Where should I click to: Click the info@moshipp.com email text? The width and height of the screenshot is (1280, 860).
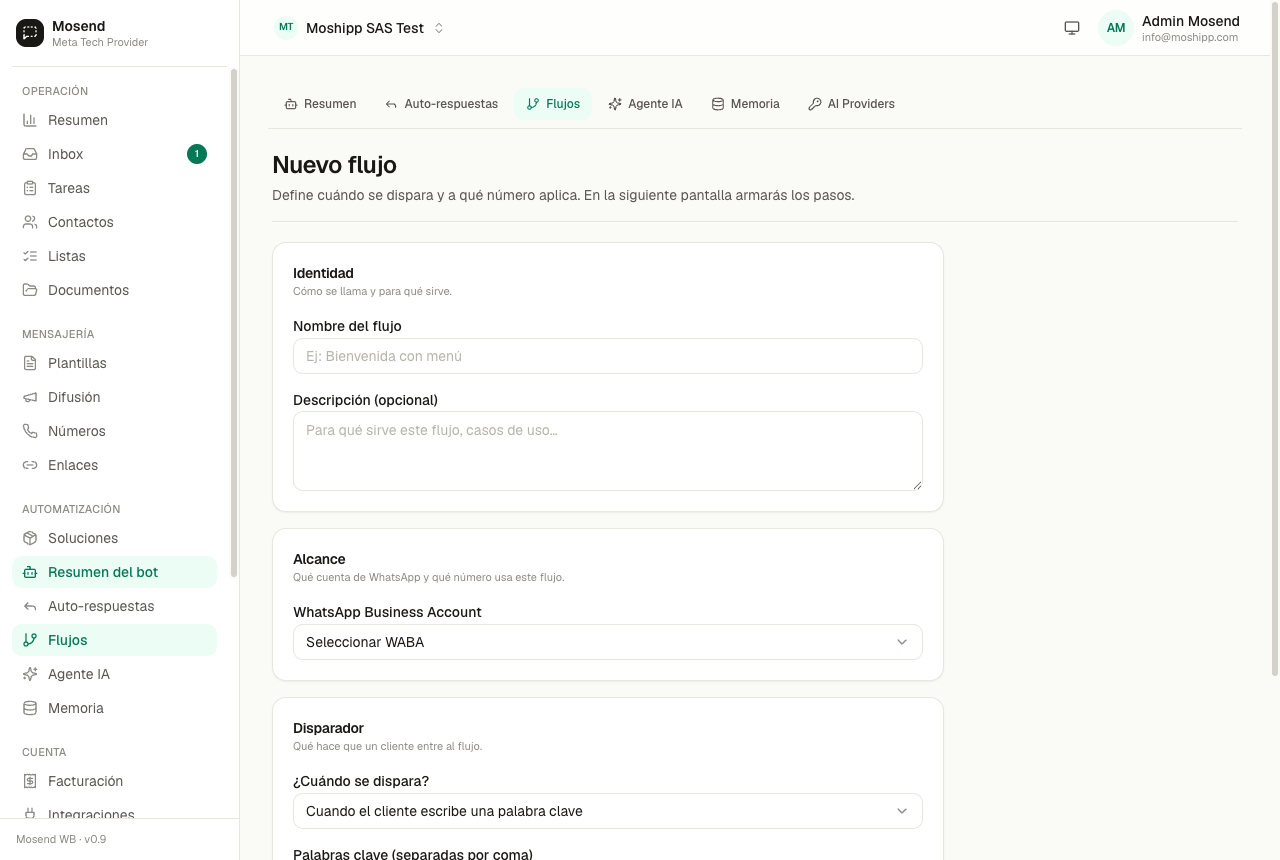(1190, 37)
